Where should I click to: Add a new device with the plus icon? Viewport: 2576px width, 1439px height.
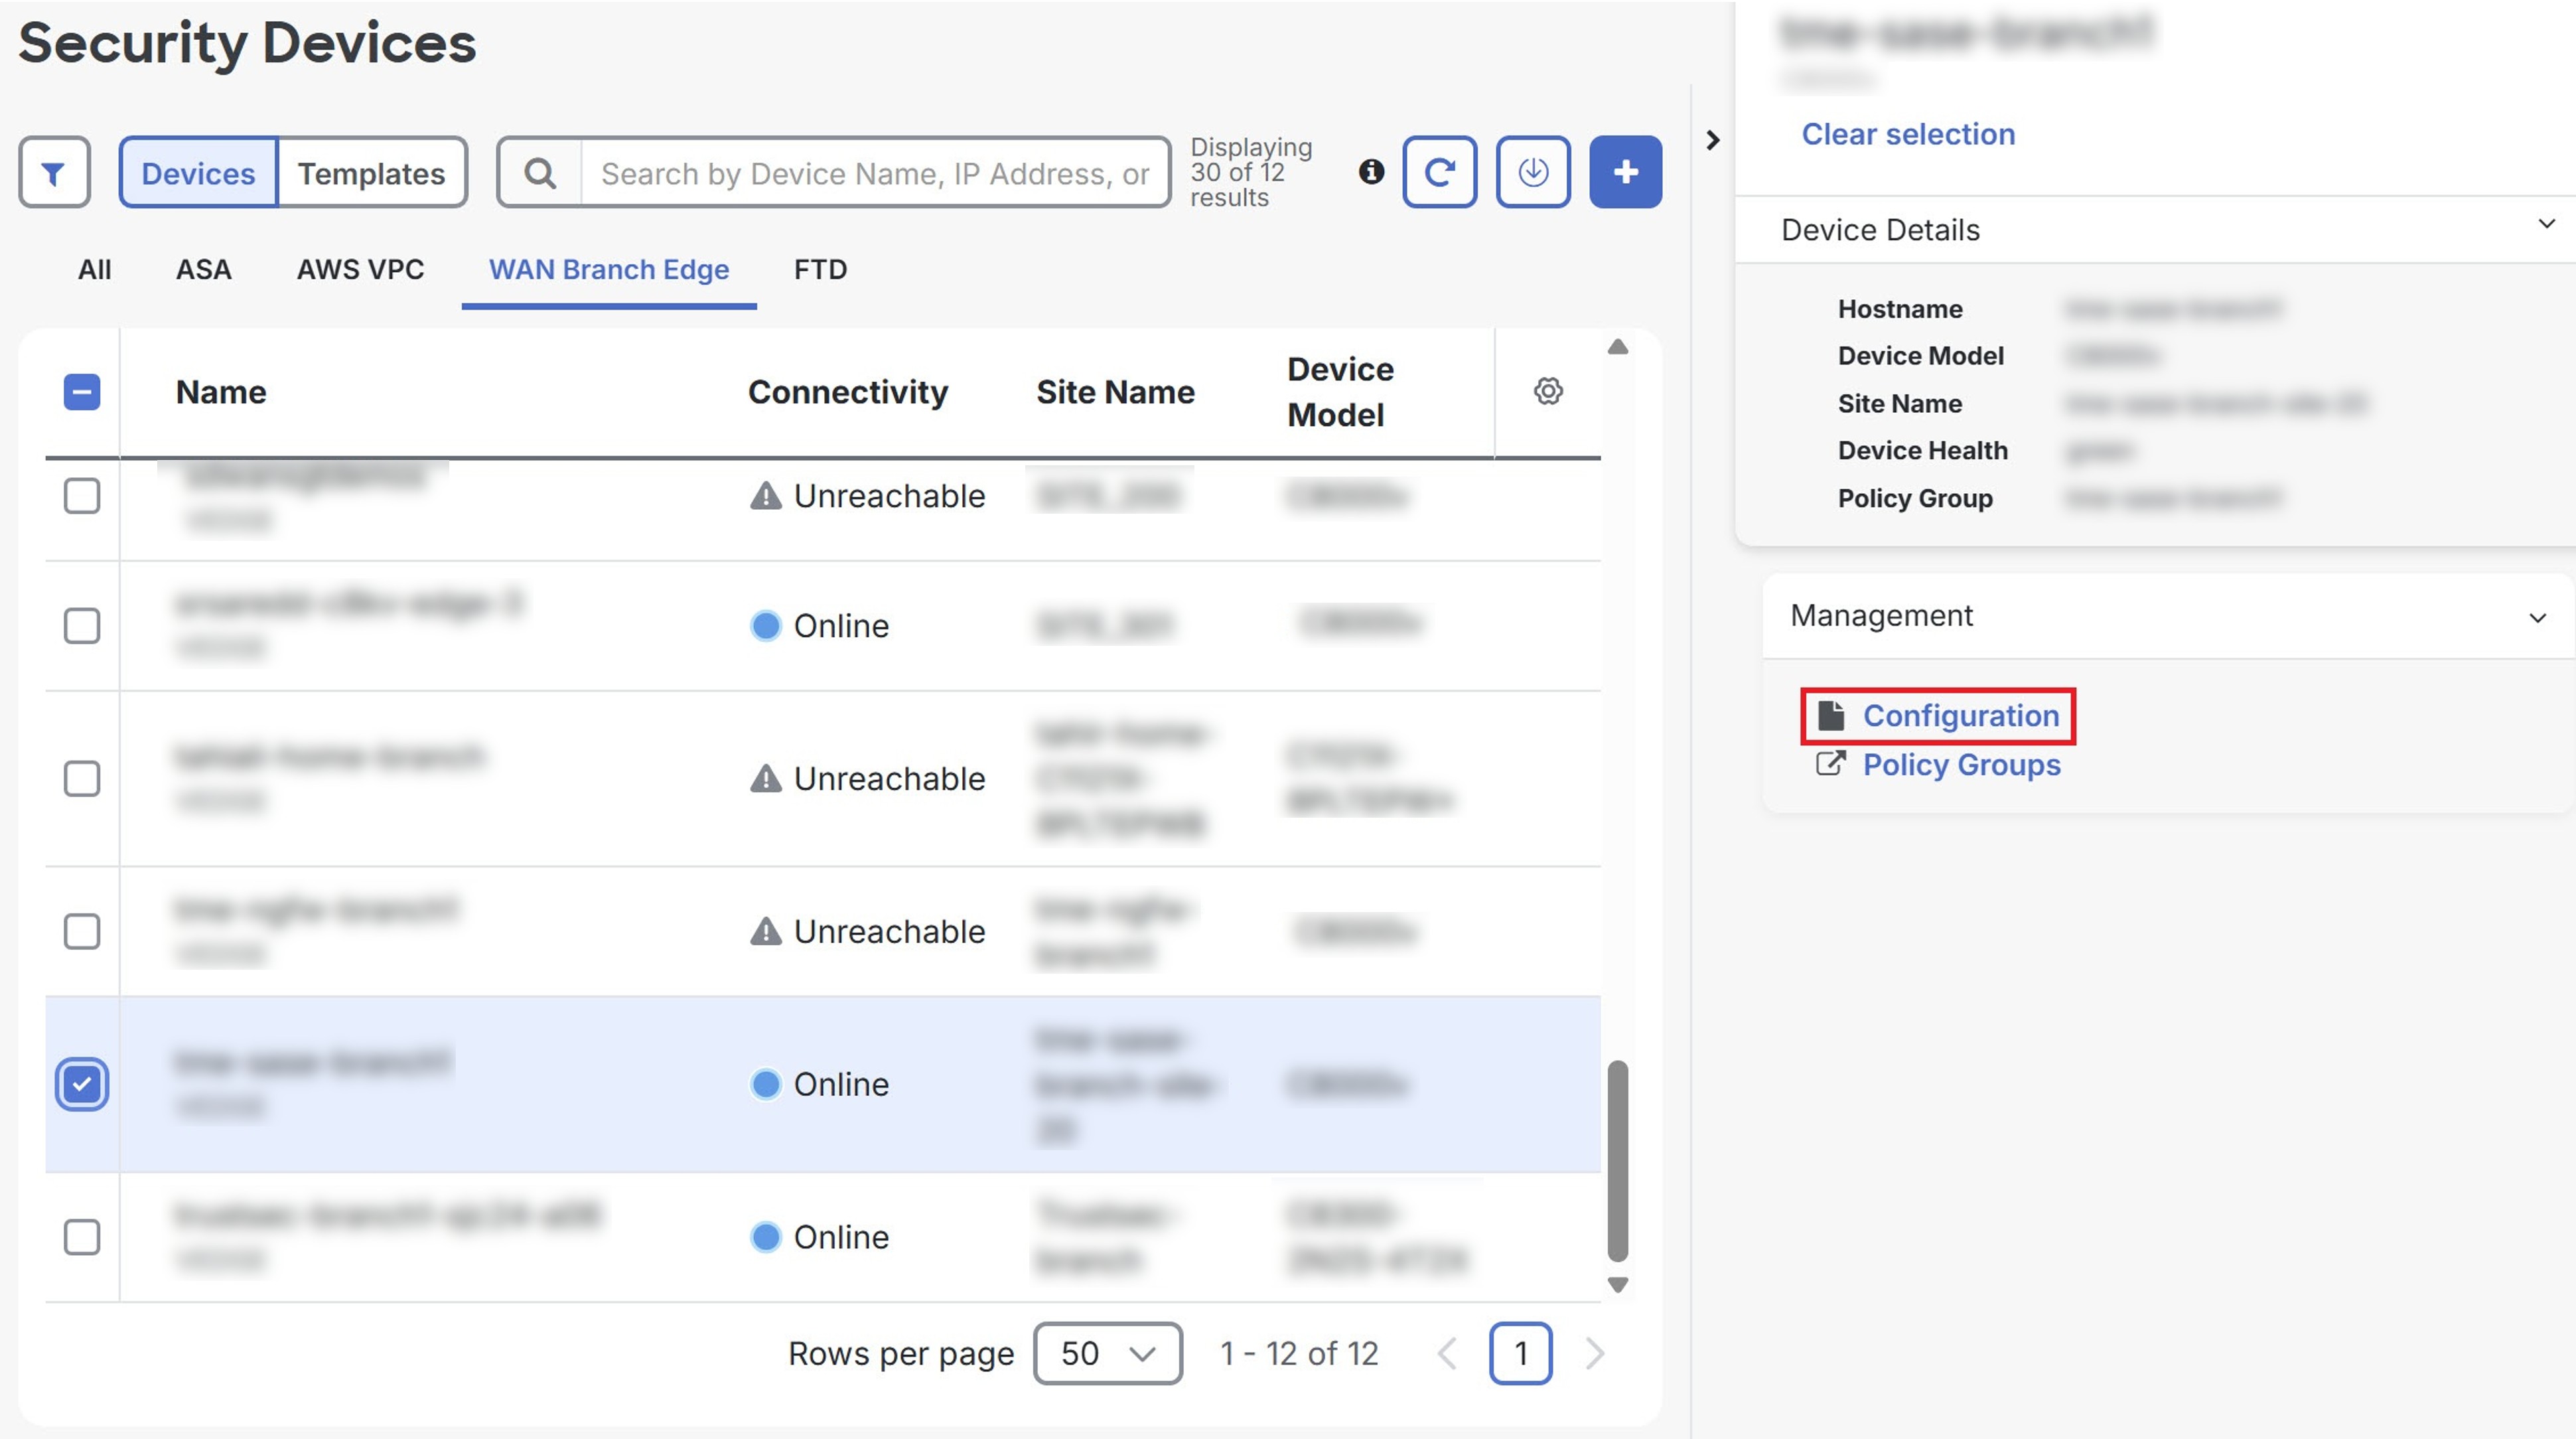pyautogui.click(x=1625, y=171)
